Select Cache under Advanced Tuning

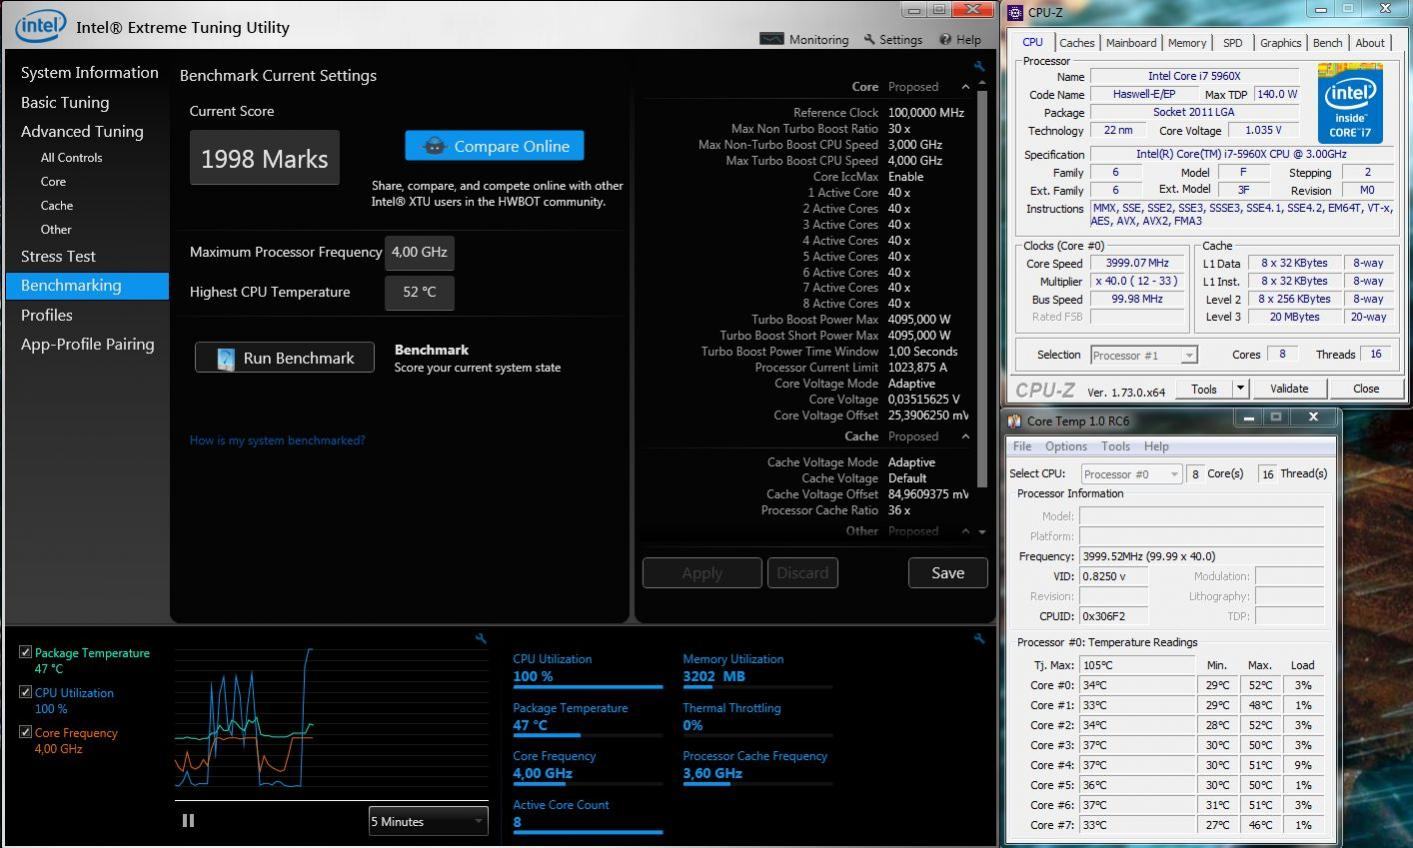pyautogui.click(x=57, y=205)
